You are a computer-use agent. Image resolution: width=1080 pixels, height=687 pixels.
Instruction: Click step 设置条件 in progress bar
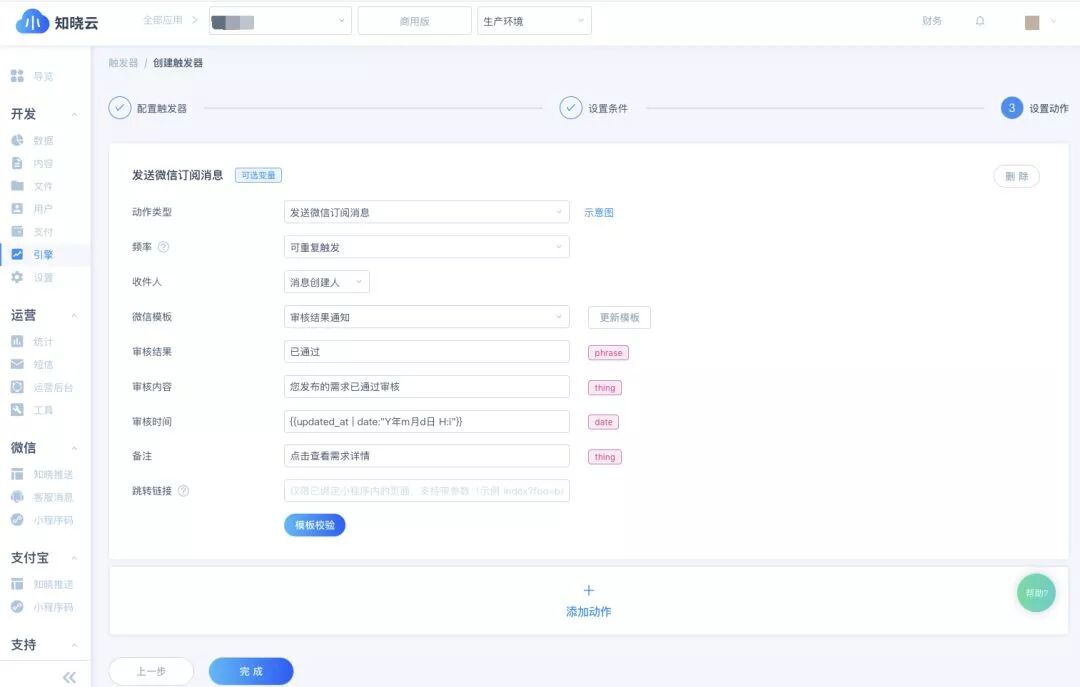[x=594, y=108]
